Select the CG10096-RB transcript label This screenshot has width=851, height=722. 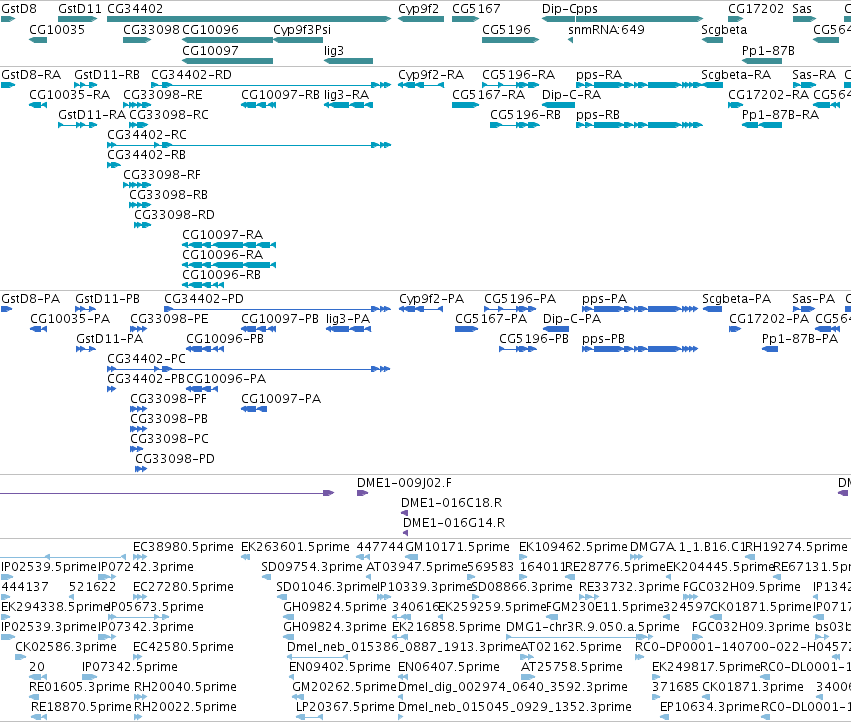point(221,275)
